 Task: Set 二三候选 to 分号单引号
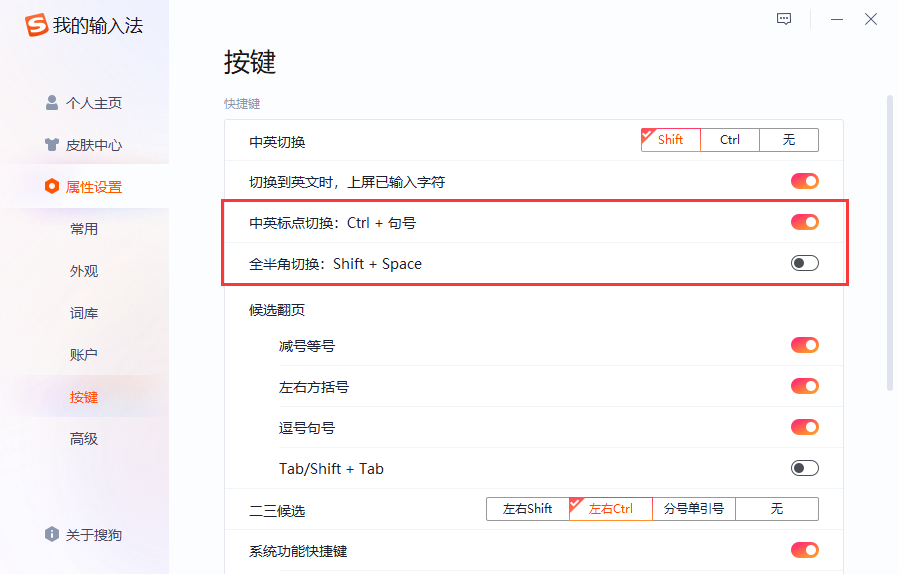pos(694,509)
